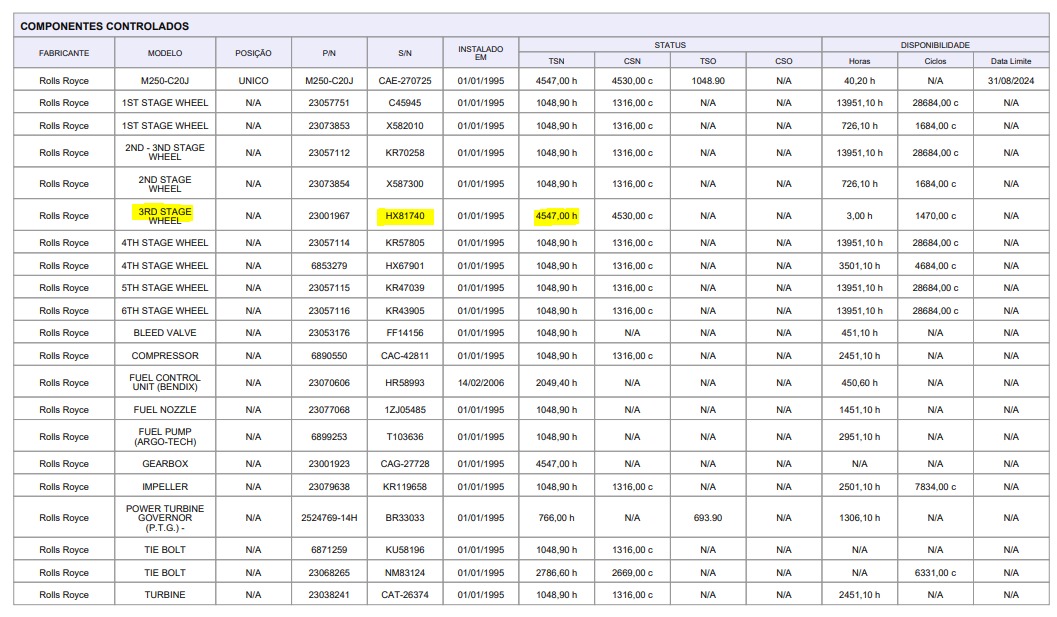Click the COMPONENTES CONTROLADOS title
The height and width of the screenshot is (617, 1057).
coord(104,26)
